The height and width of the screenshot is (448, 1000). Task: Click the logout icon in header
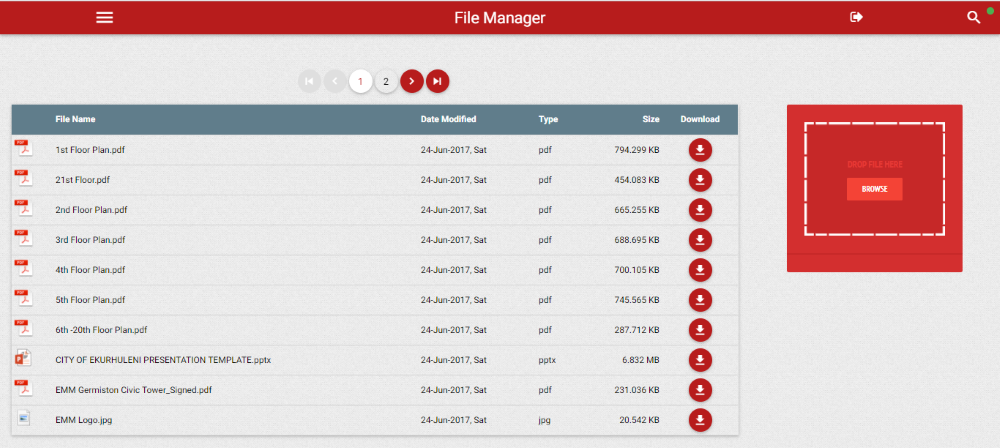[857, 17]
